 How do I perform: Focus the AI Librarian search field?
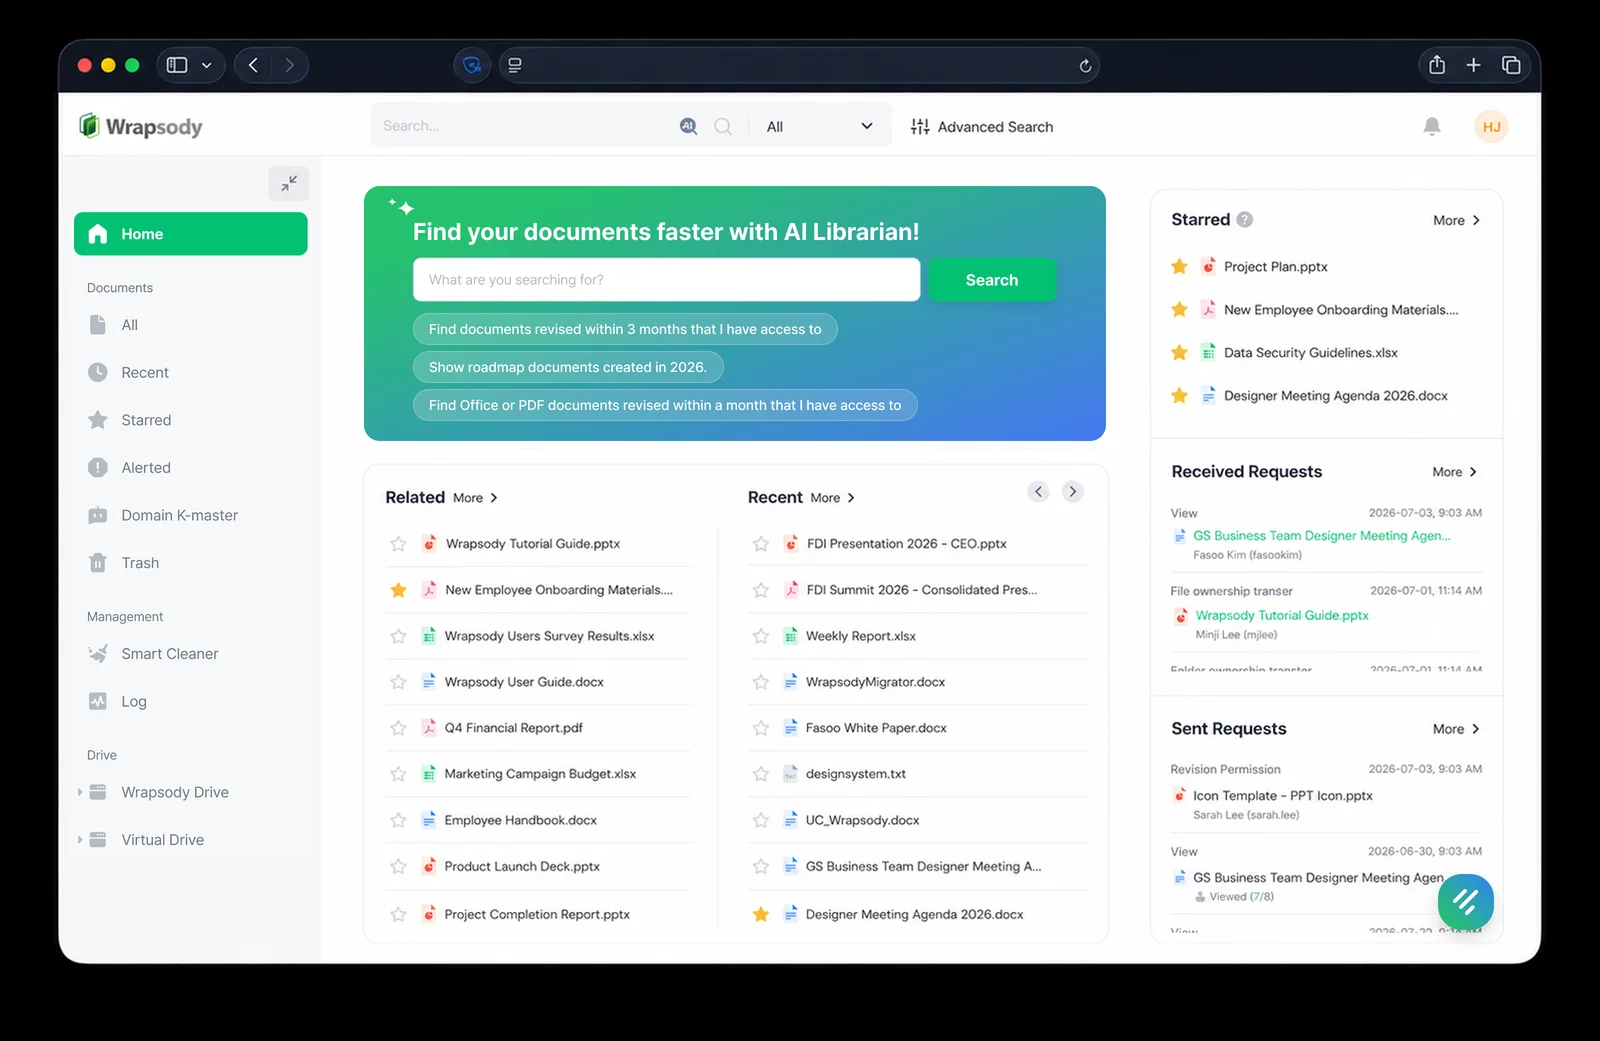pos(666,280)
